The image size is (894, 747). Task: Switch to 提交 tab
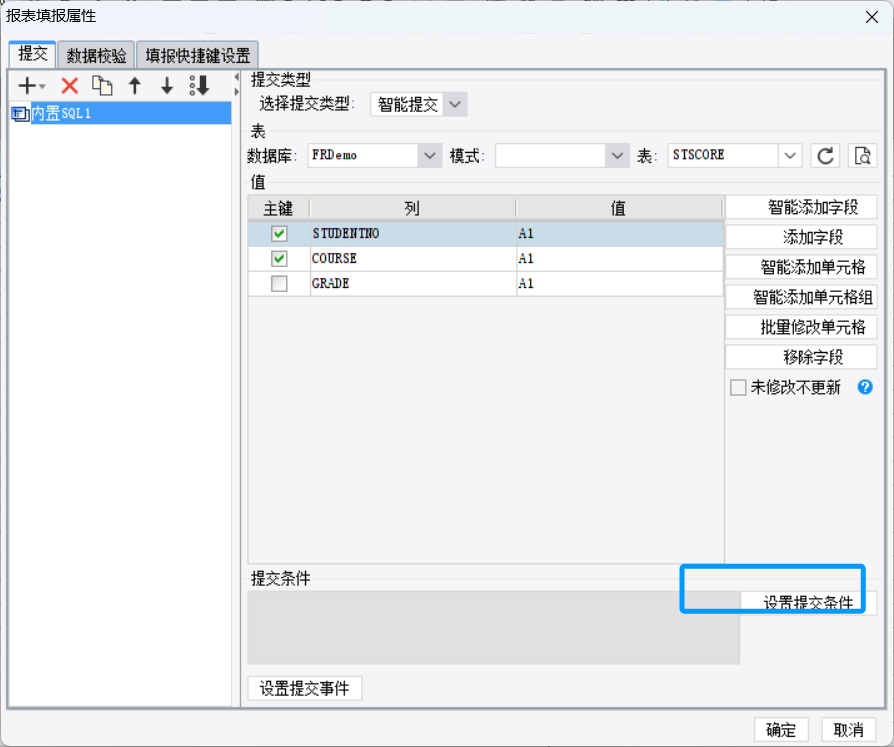pyautogui.click(x=32, y=54)
